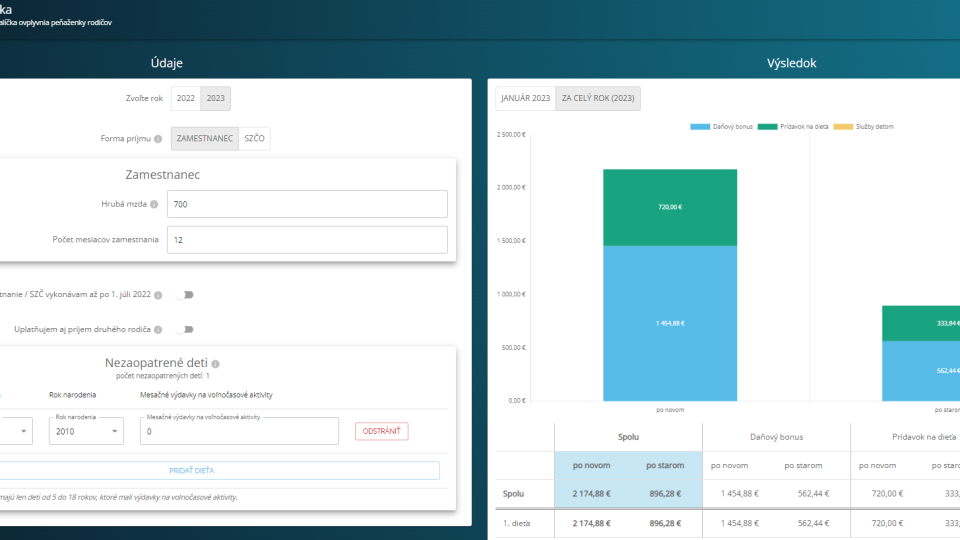Select year 2023
Viewport: 960px width, 540px height.
pos(216,98)
